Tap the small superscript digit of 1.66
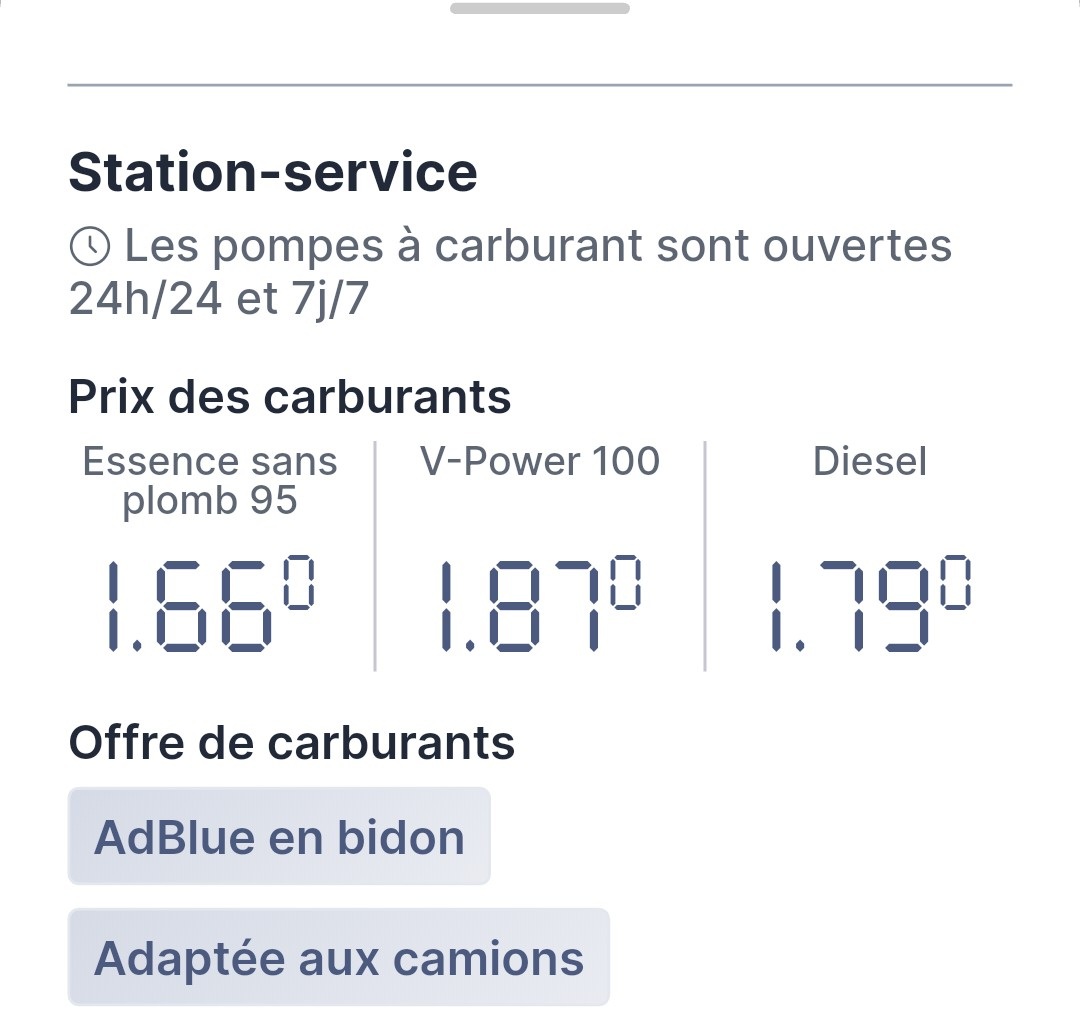The image size is (1080, 1016). pos(299,583)
